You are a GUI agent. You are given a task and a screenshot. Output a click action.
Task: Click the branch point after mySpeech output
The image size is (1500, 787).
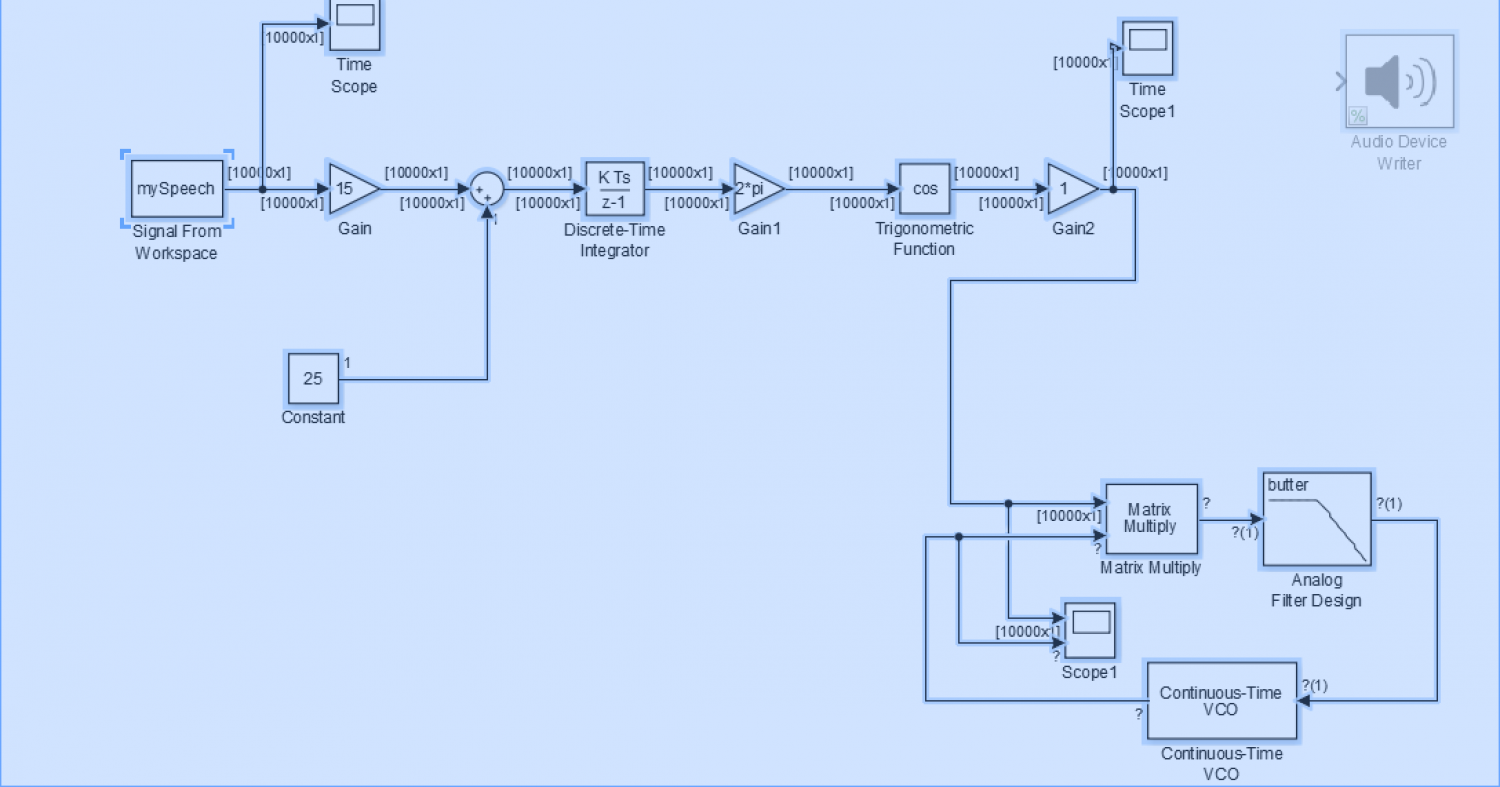262,188
